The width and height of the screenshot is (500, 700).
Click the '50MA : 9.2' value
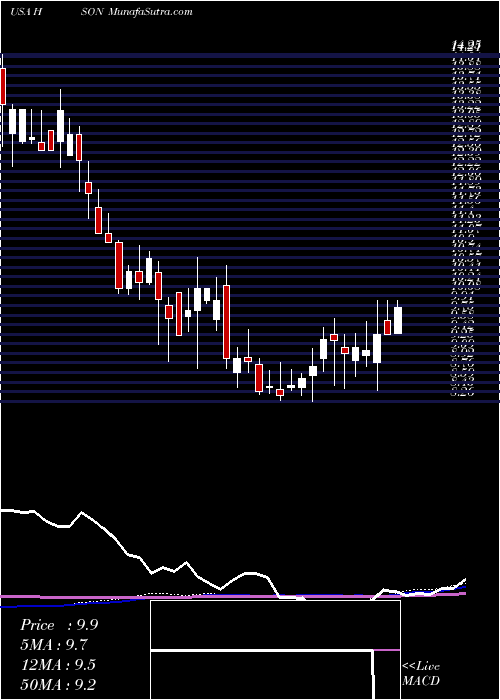click(x=58, y=685)
